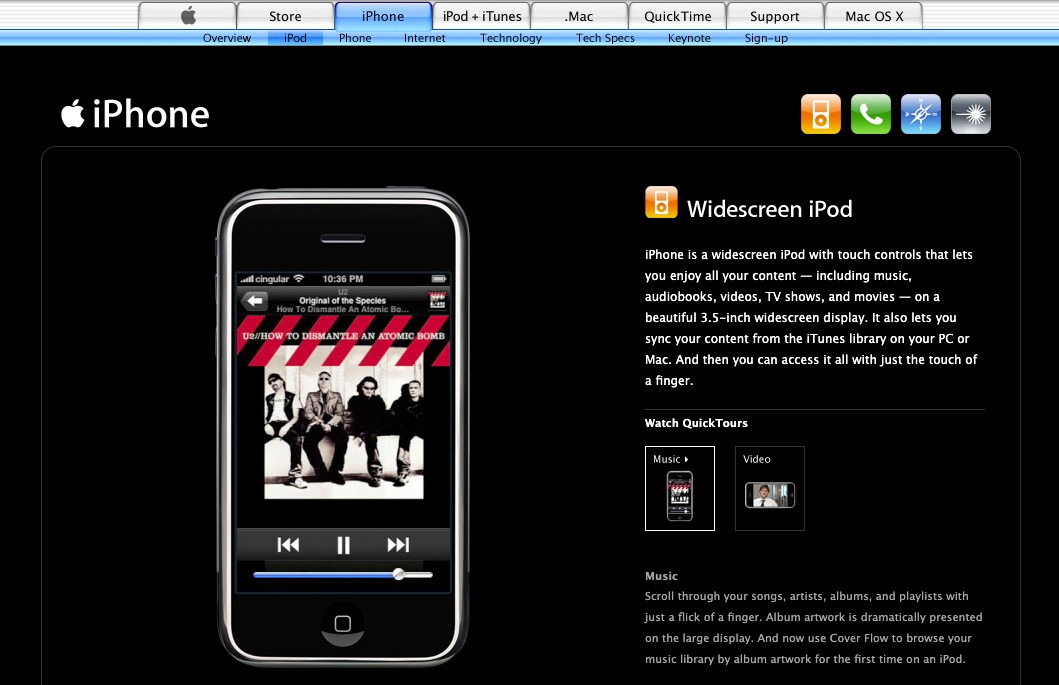1059x685 pixels.
Task: Go to the Keynote subnav link
Action: (x=689, y=38)
